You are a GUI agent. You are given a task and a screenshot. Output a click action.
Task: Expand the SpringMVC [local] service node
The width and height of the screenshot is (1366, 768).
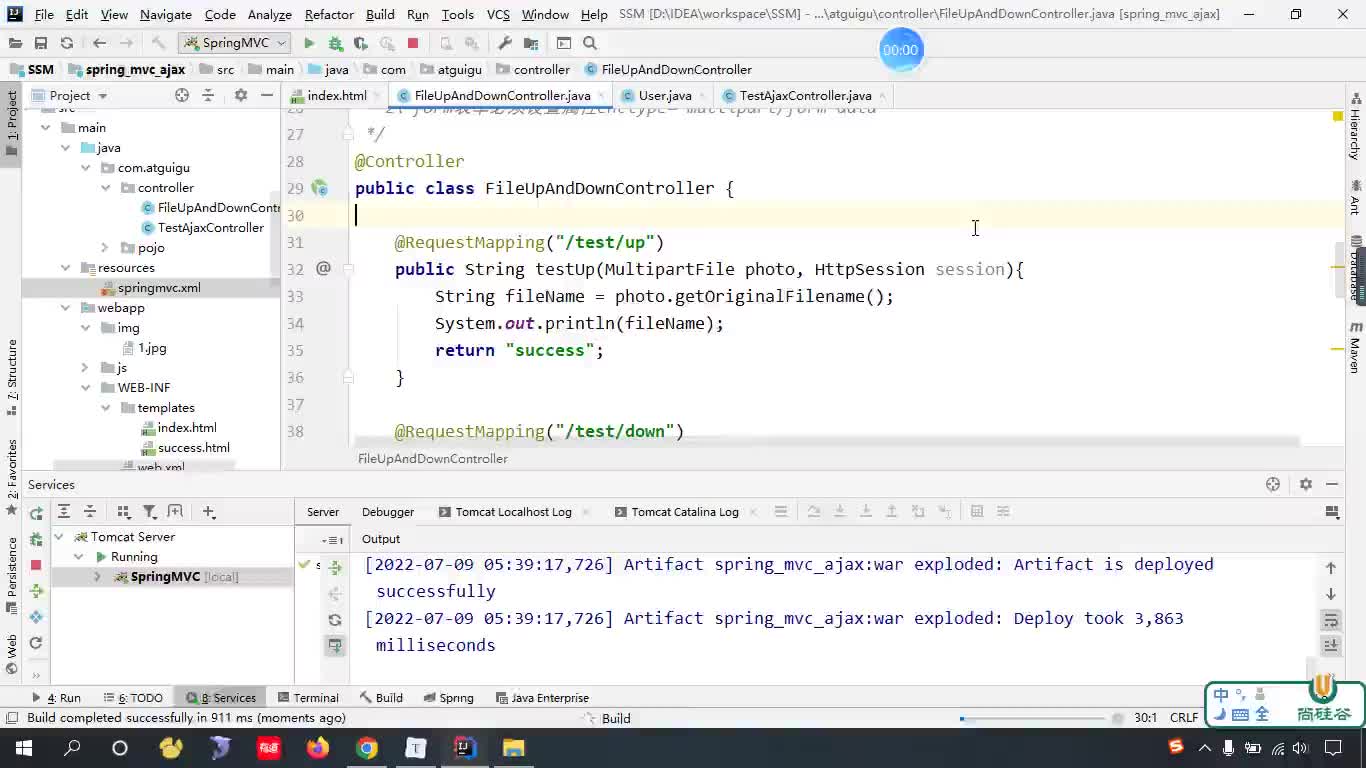pos(97,577)
